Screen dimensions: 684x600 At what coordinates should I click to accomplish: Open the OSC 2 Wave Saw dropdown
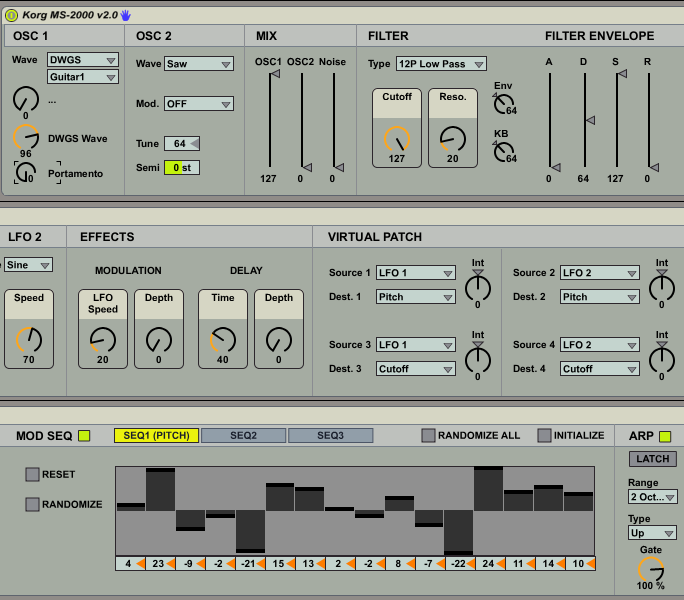pyautogui.click(x=198, y=64)
